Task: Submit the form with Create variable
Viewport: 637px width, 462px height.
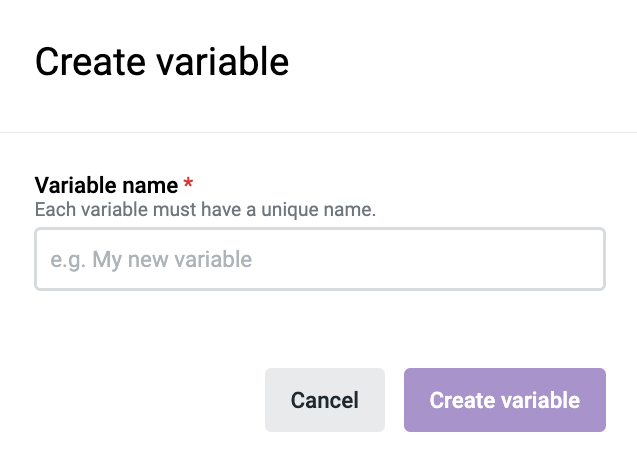Action: [504, 400]
